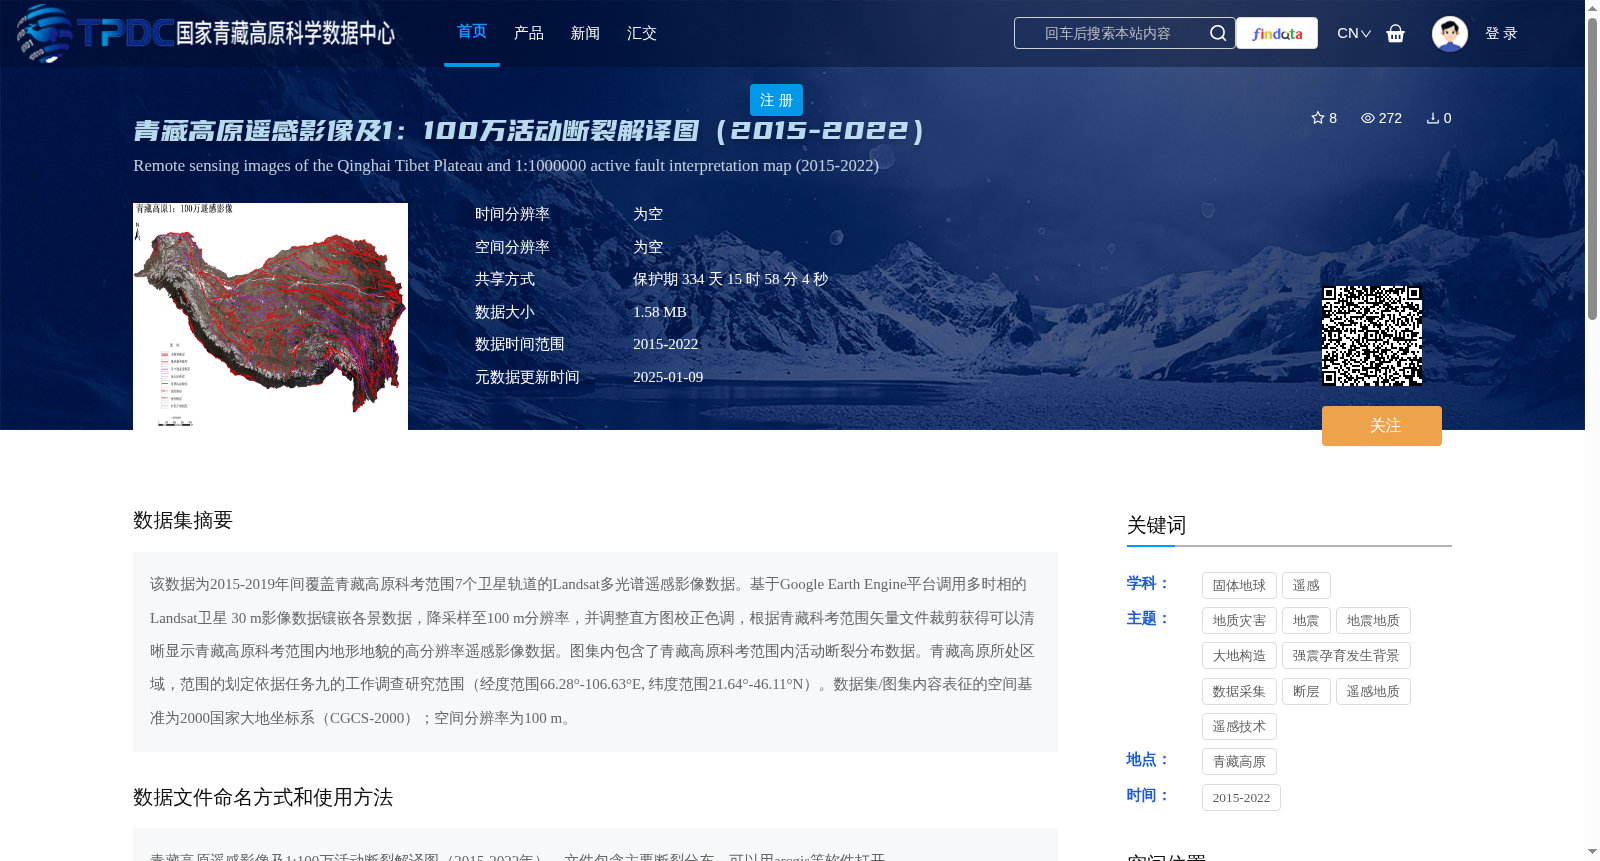
Task: Click the 2025-01-09 update date value
Action: 668,377
